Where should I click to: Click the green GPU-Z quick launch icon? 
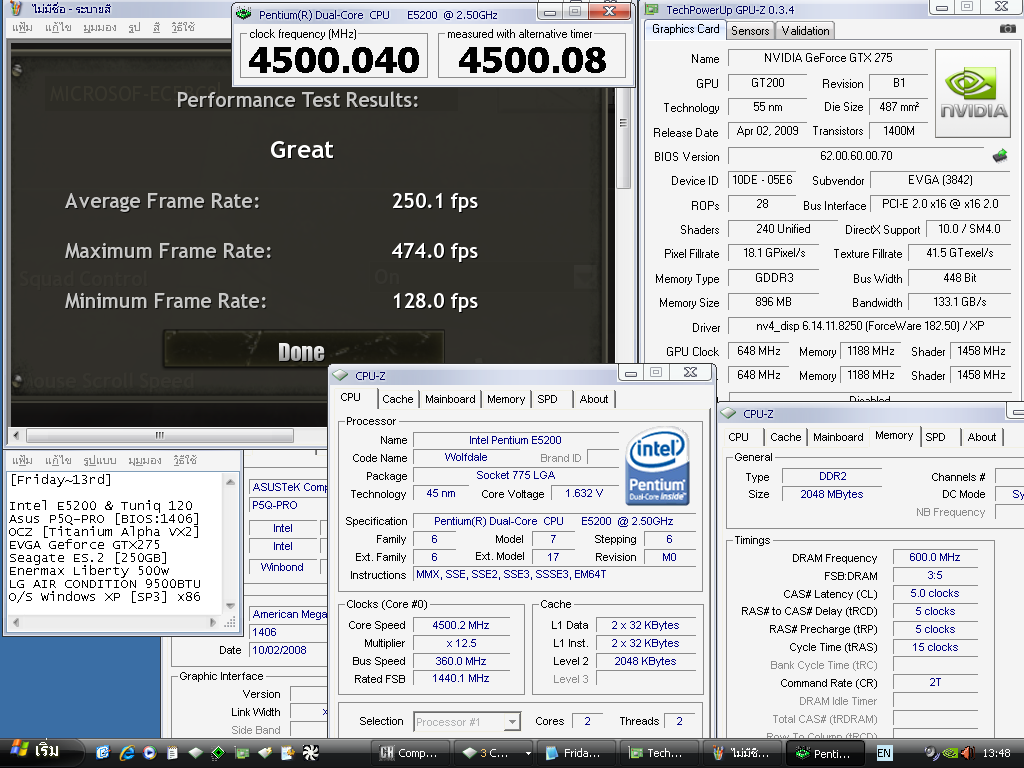(242, 753)
